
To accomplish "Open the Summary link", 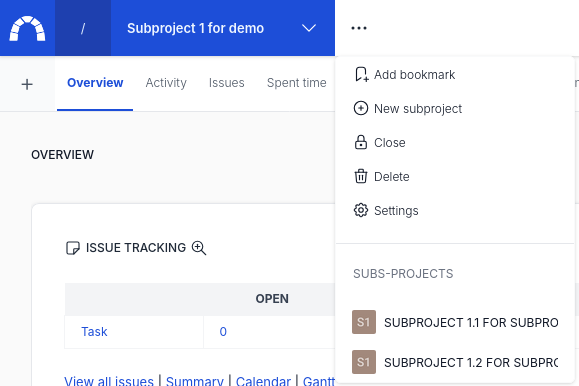I will 195,381.
